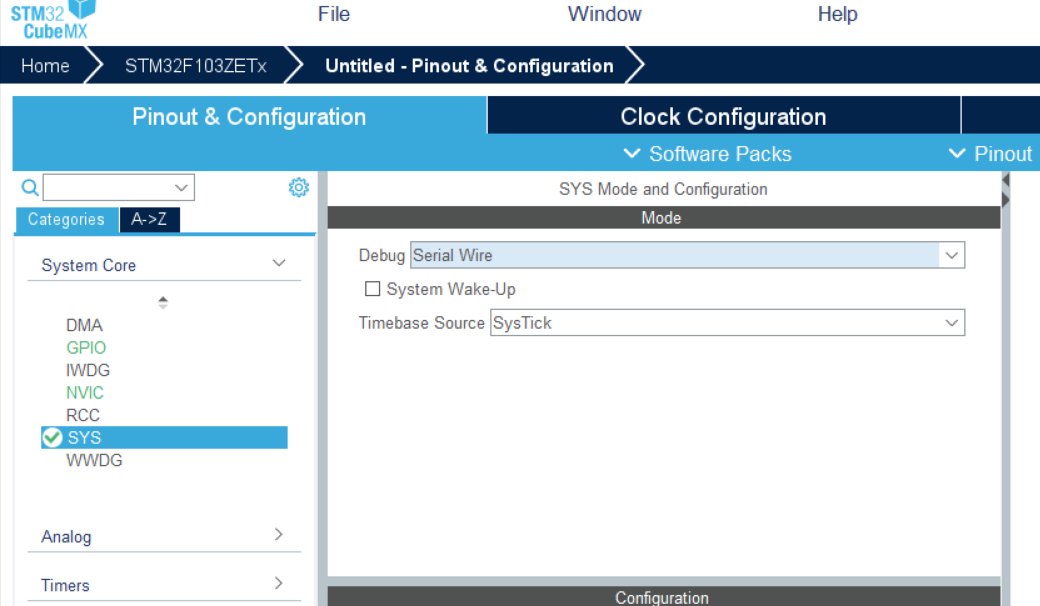This screenshot has width=1040, height=606.
Task: Select the Pinout & Configuration tab
Action: point(249,116)
